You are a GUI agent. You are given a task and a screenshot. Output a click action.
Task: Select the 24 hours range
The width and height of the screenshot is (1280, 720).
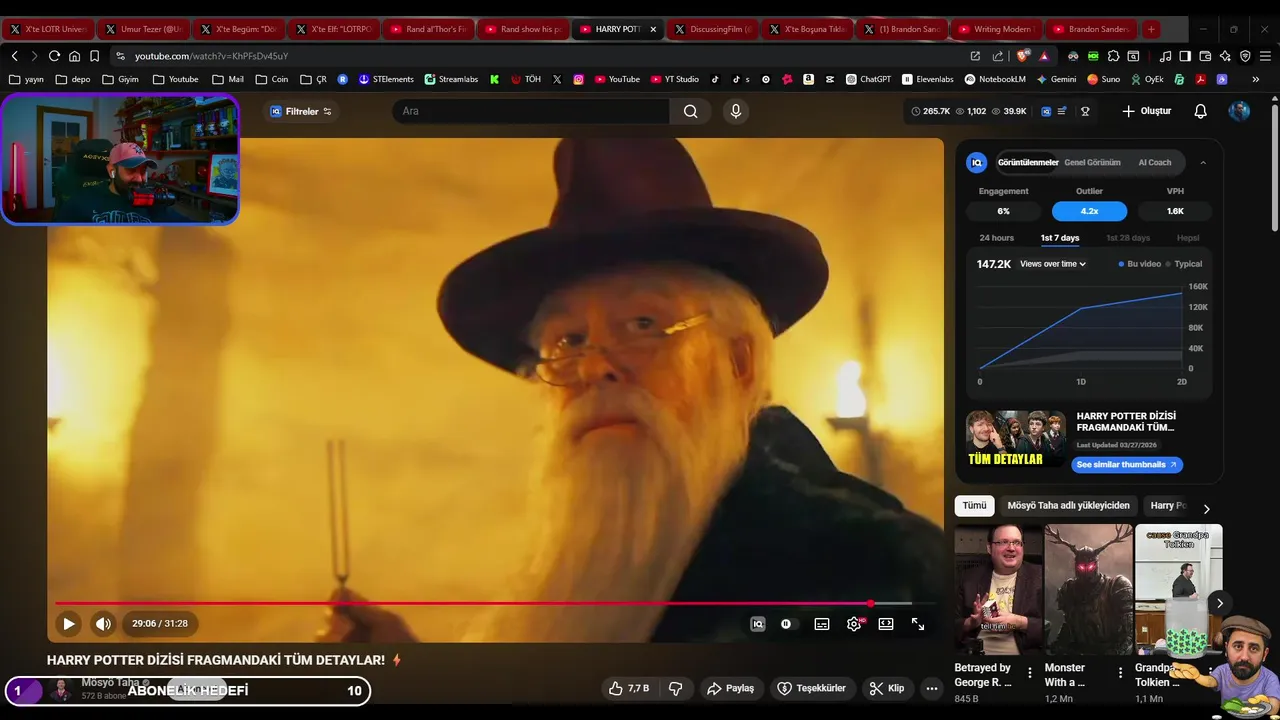pos(996,238)
